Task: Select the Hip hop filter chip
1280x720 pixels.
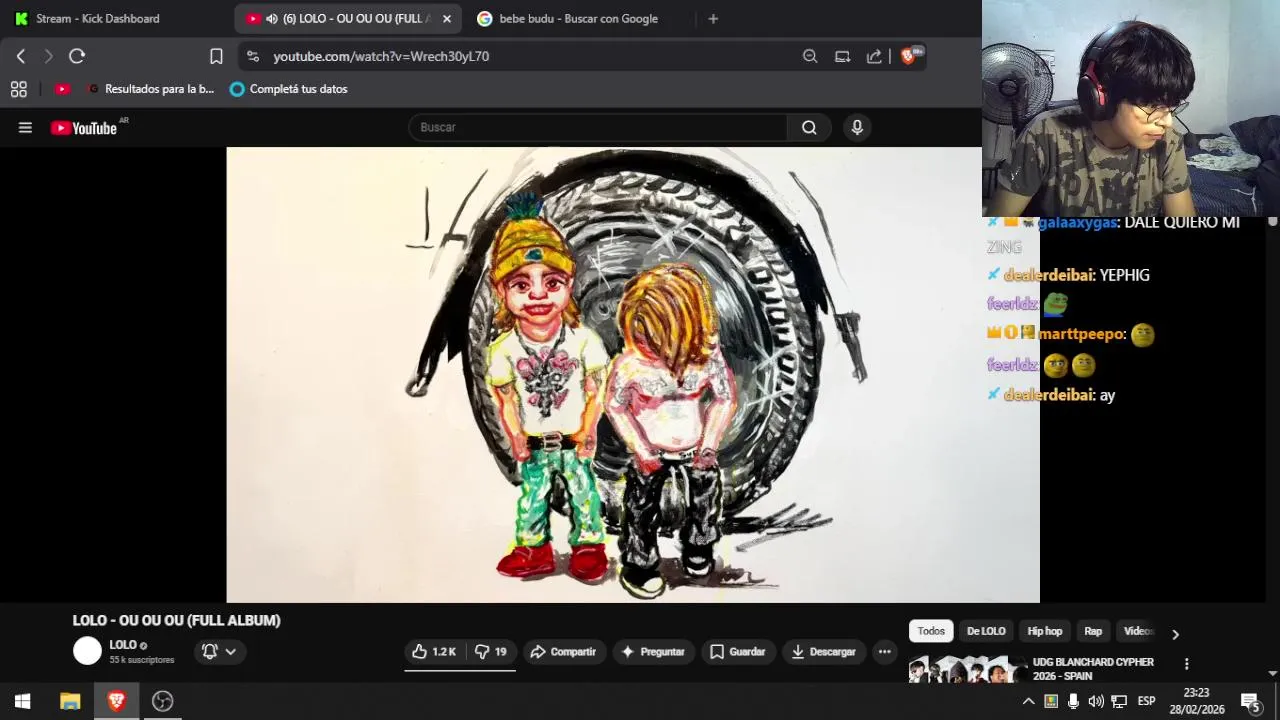Action: [x=1045, y=631]
